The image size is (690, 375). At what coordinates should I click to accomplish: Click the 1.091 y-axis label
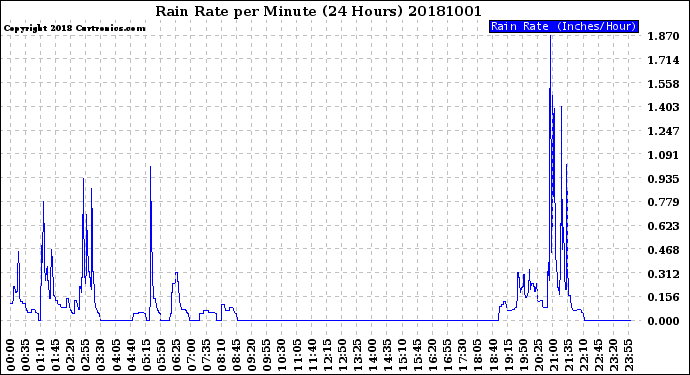[x=664, y=155]
